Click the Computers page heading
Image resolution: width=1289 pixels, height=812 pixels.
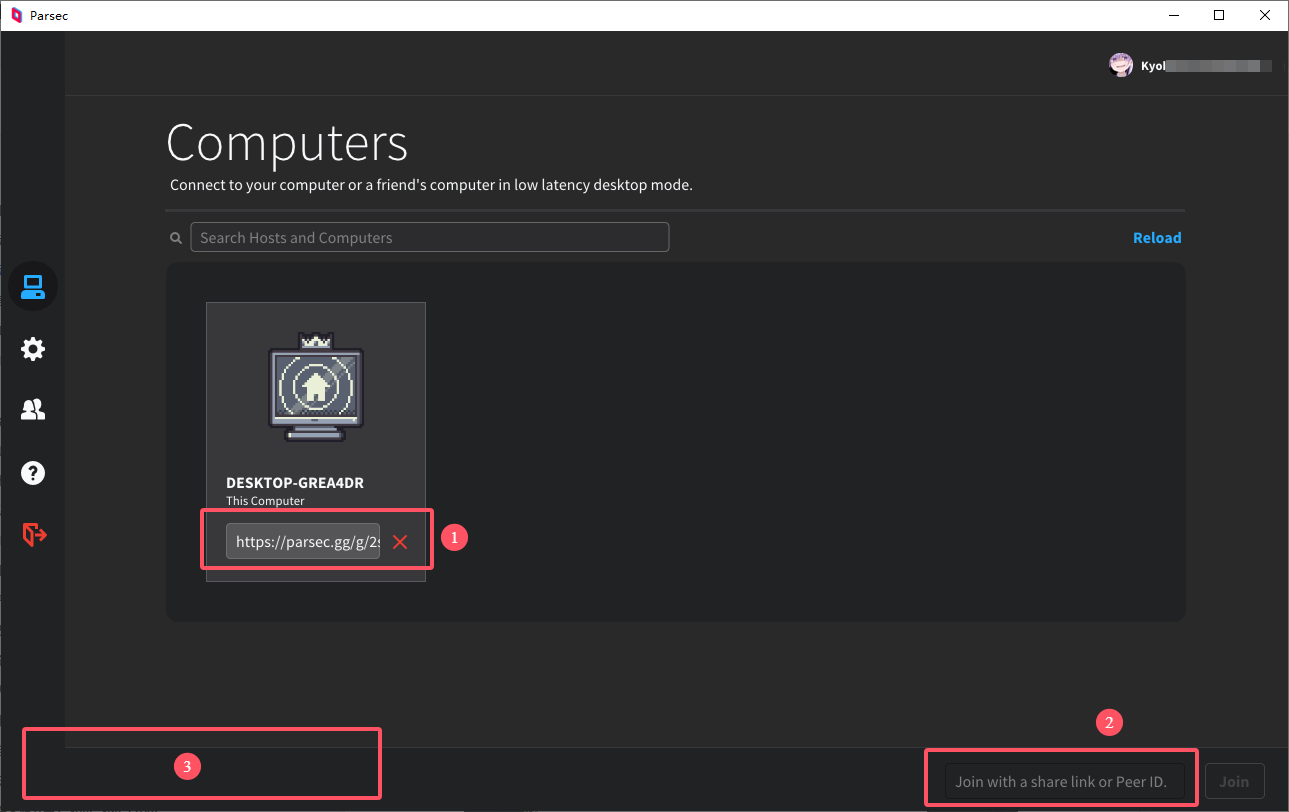tap(287, 142)
